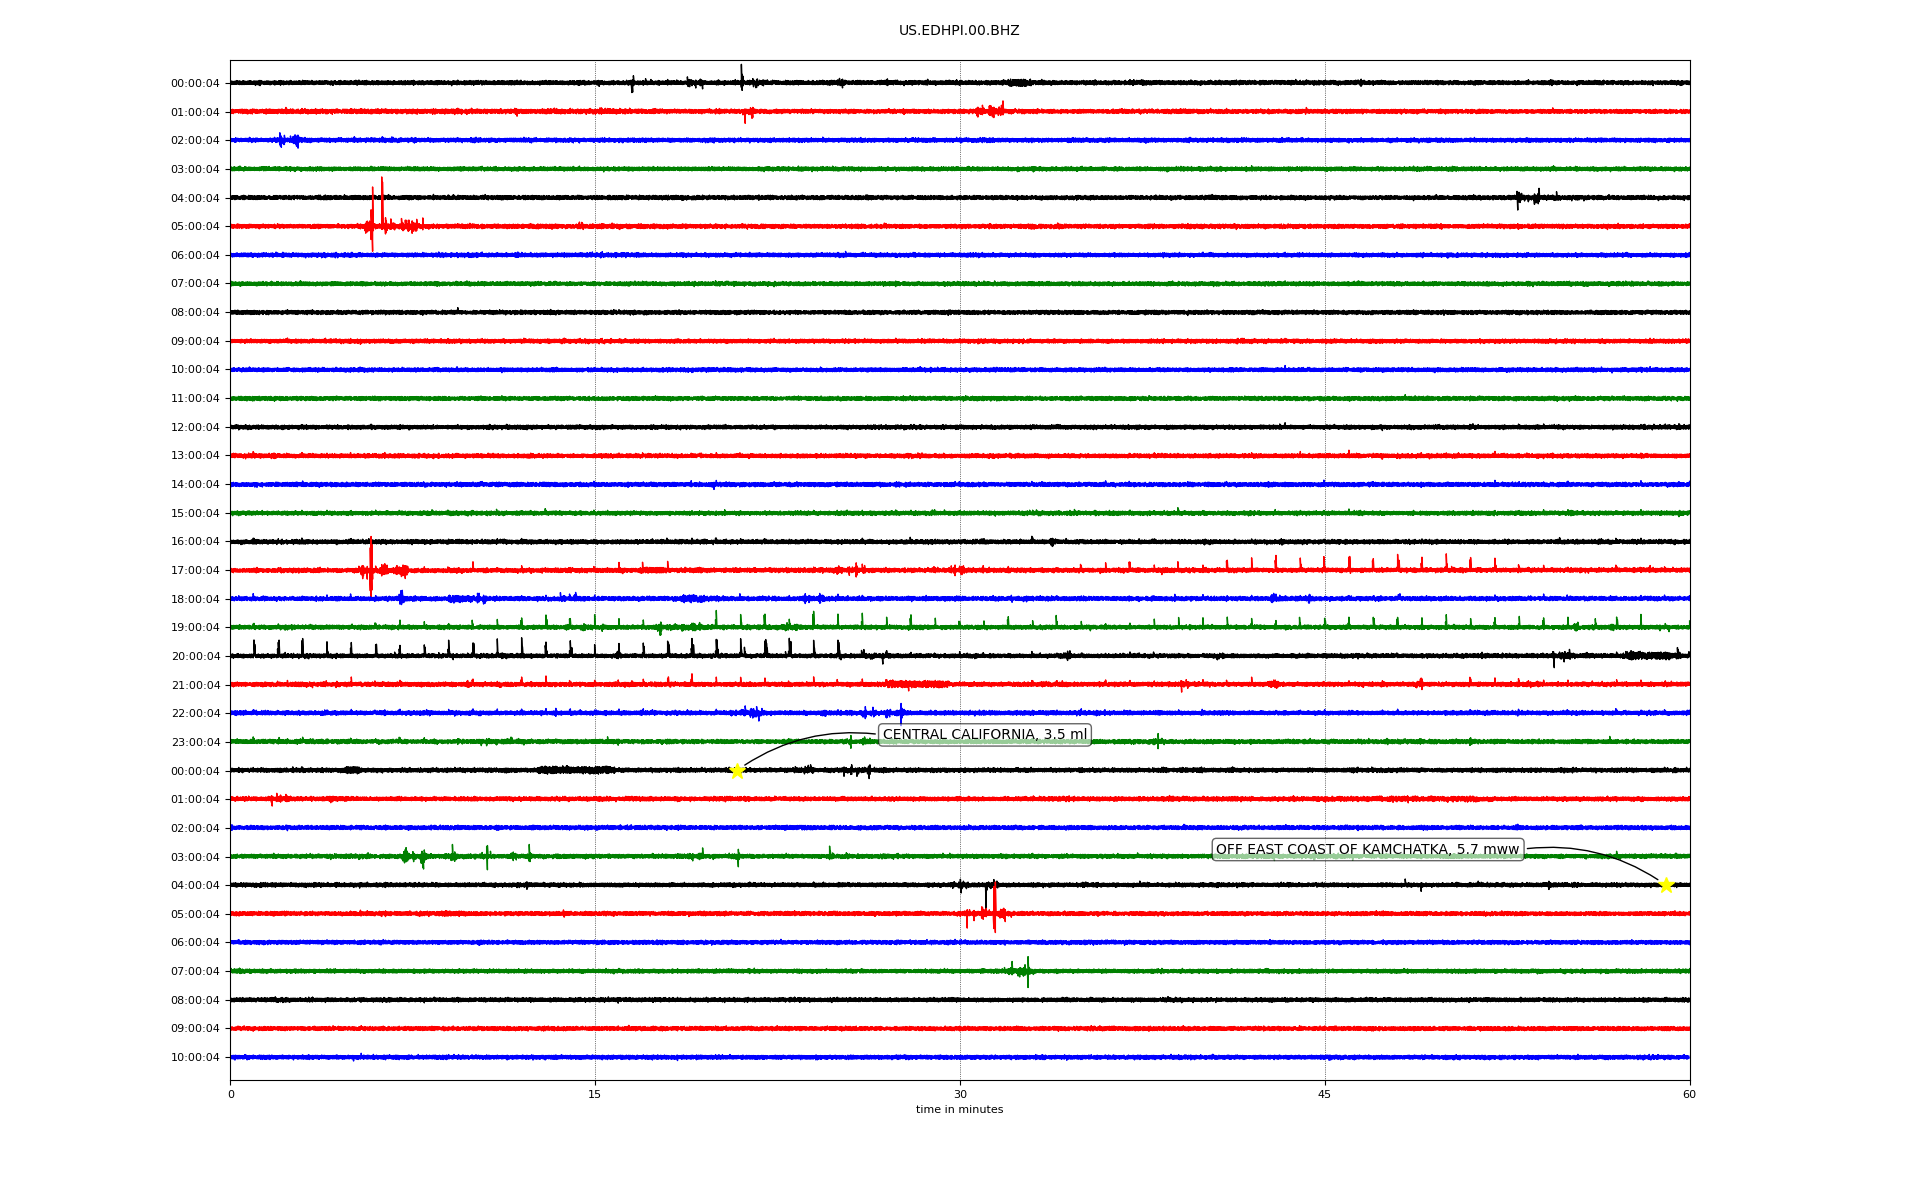Select the 11:00:04 trace time label
The height and width of the screenshot is (1200, 1920).
pos(195,399)
